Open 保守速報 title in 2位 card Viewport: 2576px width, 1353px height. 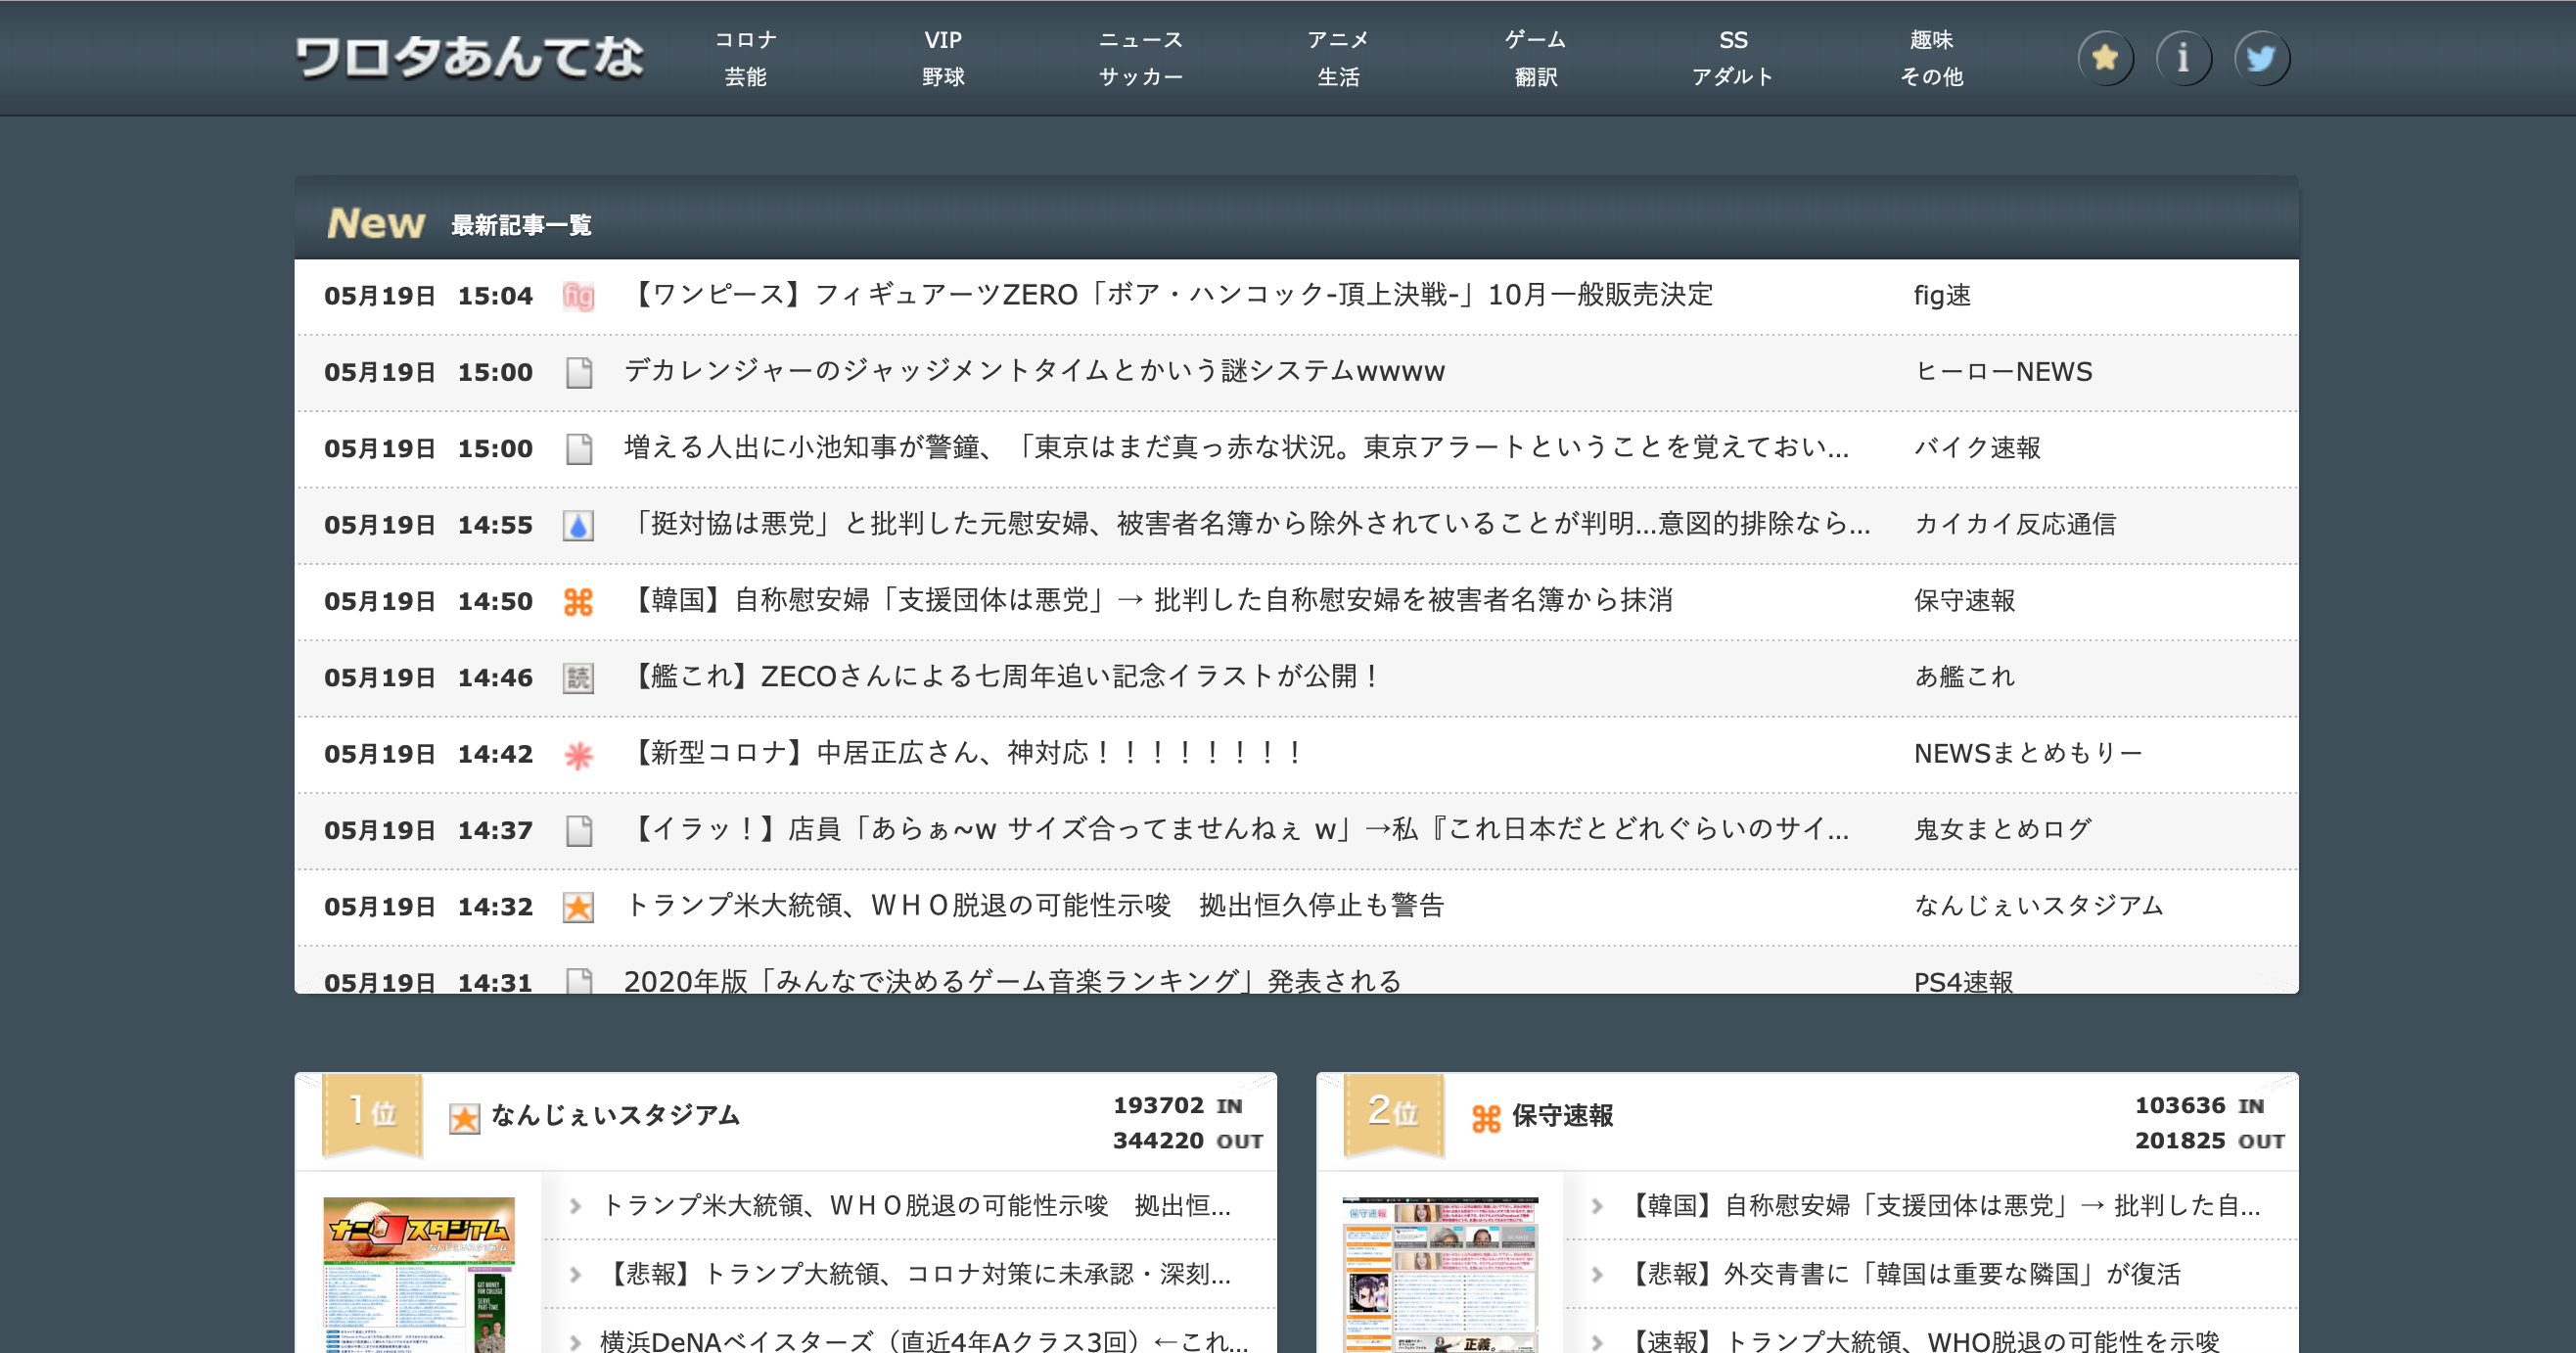1562,1115
